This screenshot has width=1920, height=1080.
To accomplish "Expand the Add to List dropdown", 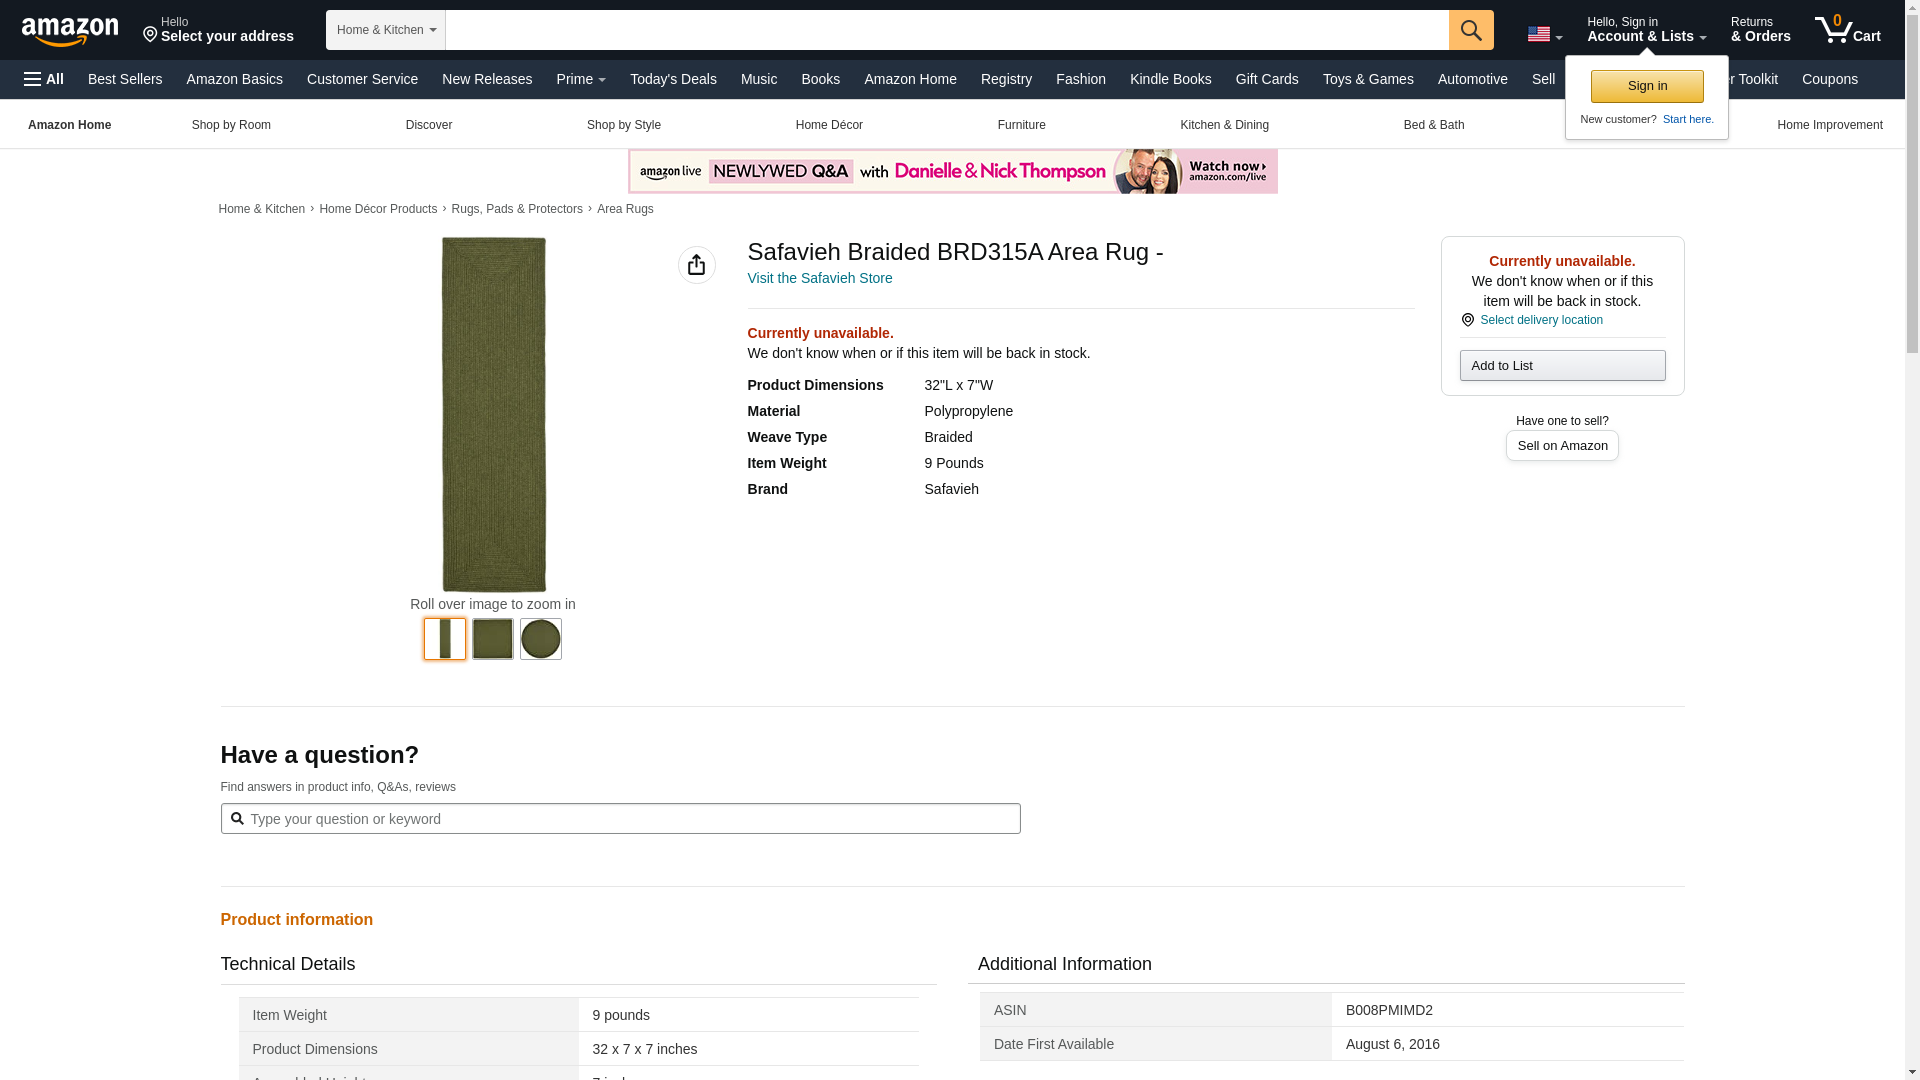I will (x=1561, y=366).
